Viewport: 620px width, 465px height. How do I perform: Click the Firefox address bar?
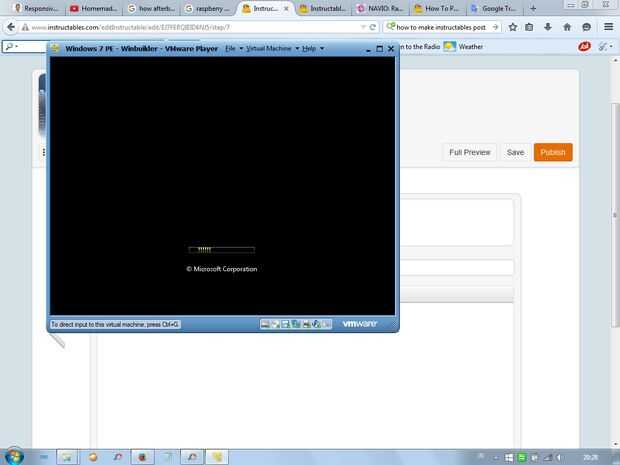pos(194,27)
